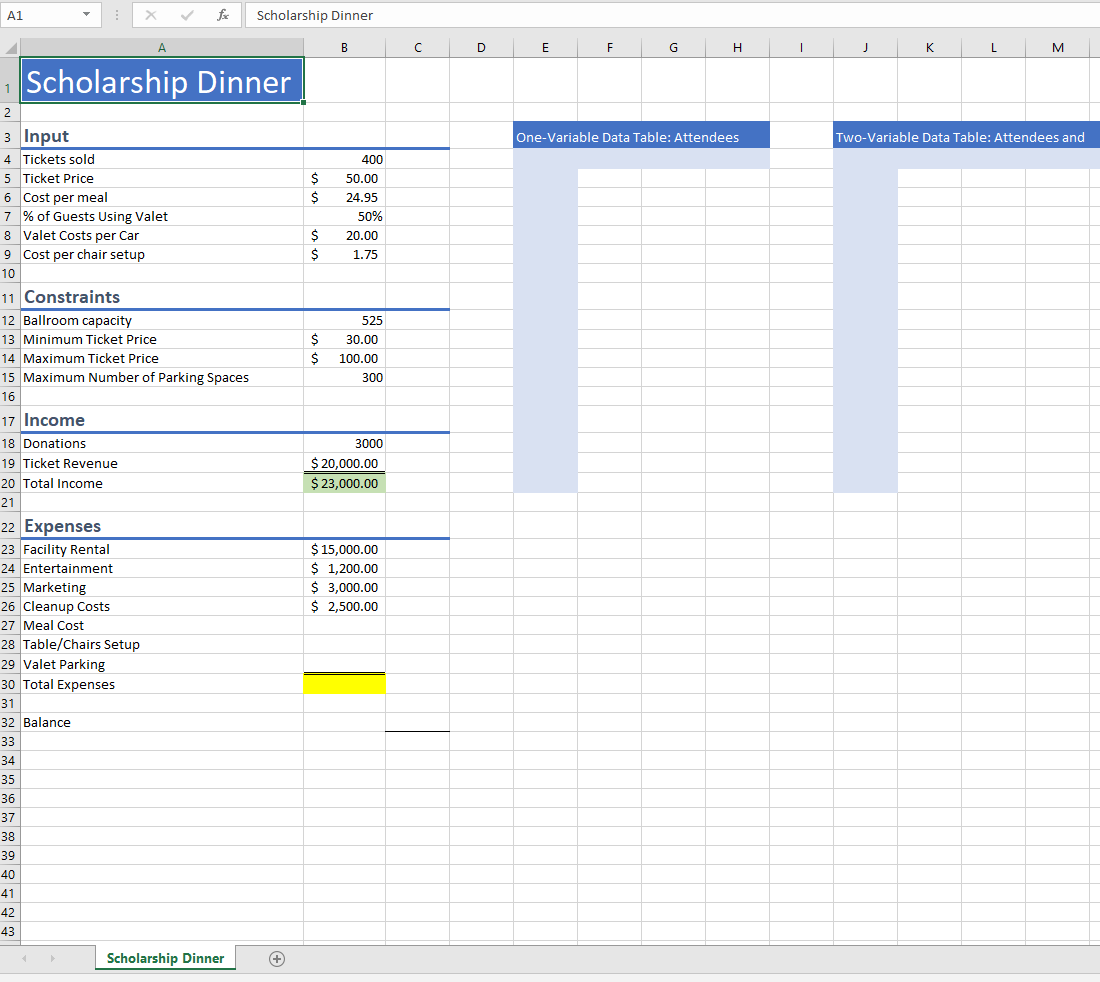Click the formula bar text Scholarship Dinner
1100x982 pixels.
pos(314,15)
